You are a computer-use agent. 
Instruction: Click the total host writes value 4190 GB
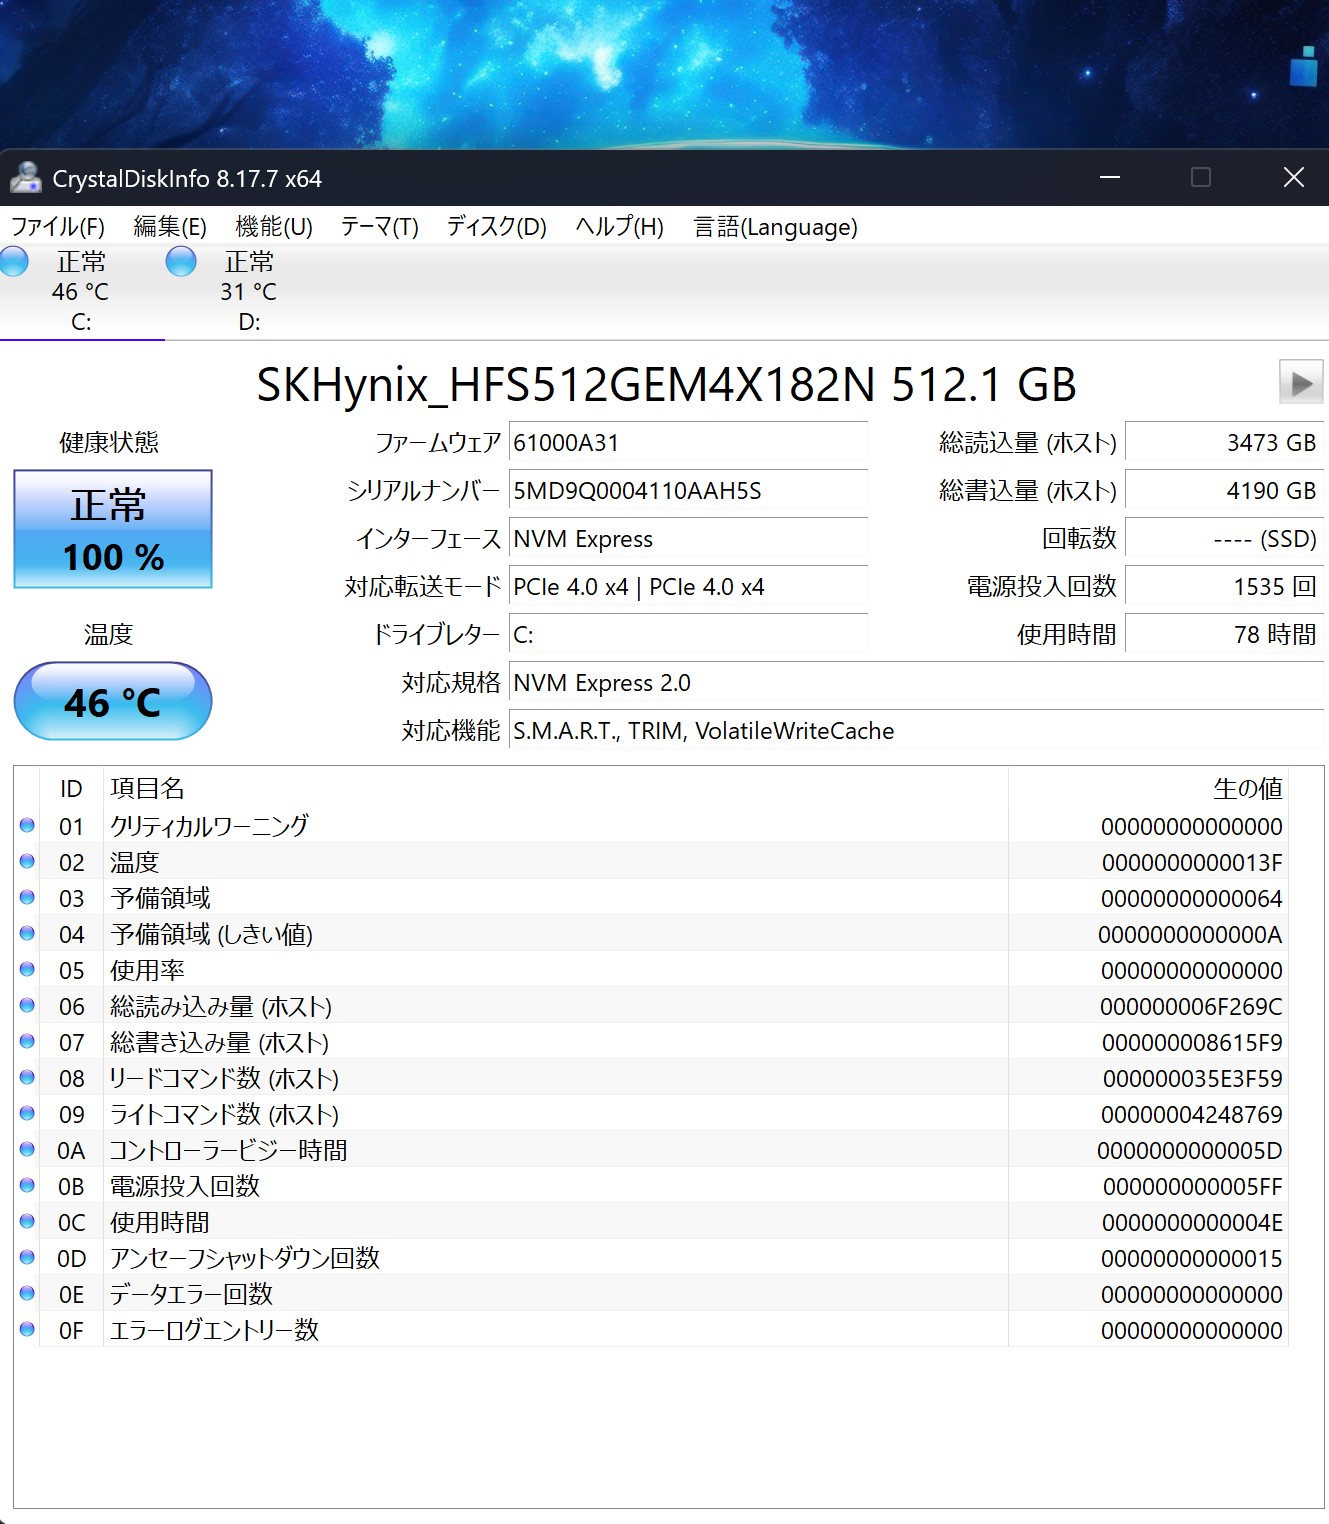(1225, 490)
